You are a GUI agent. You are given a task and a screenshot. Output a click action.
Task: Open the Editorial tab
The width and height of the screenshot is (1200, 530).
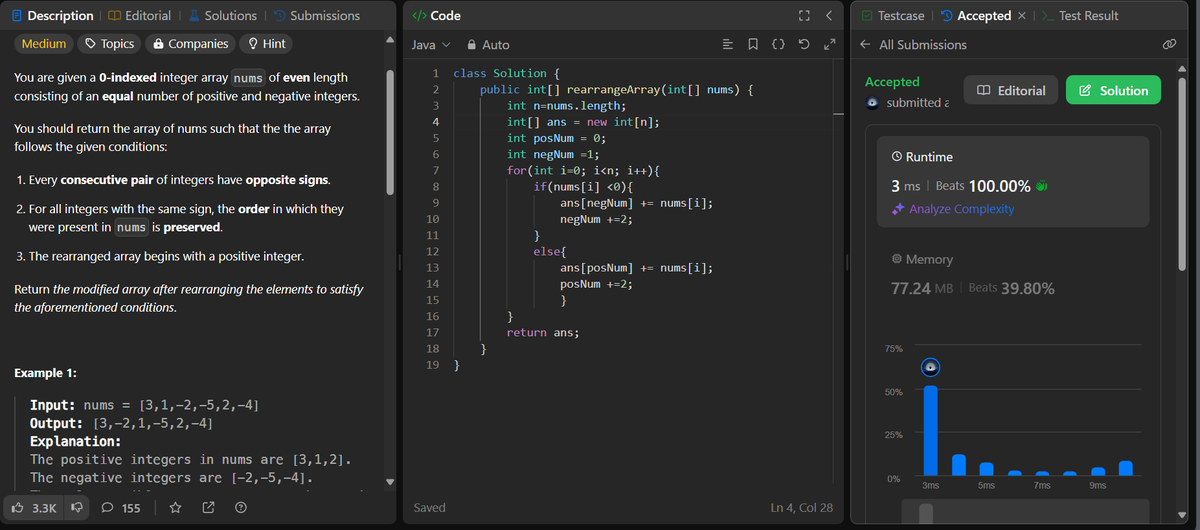138,16
